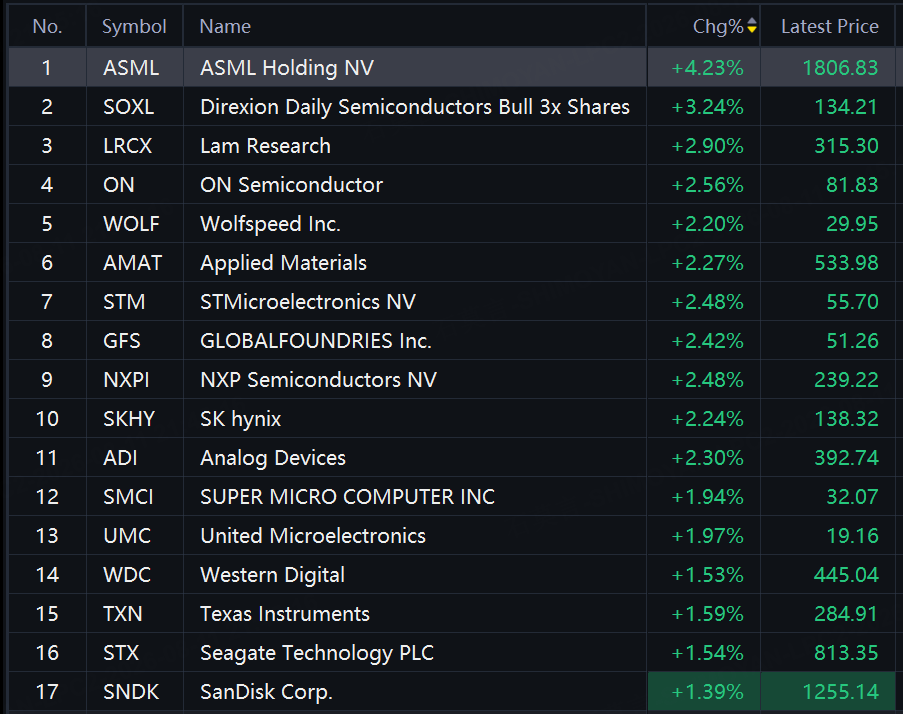This screenshot has width=903, height=714.
Task: Click the Name column header
Action: click(x=225, y=26)
